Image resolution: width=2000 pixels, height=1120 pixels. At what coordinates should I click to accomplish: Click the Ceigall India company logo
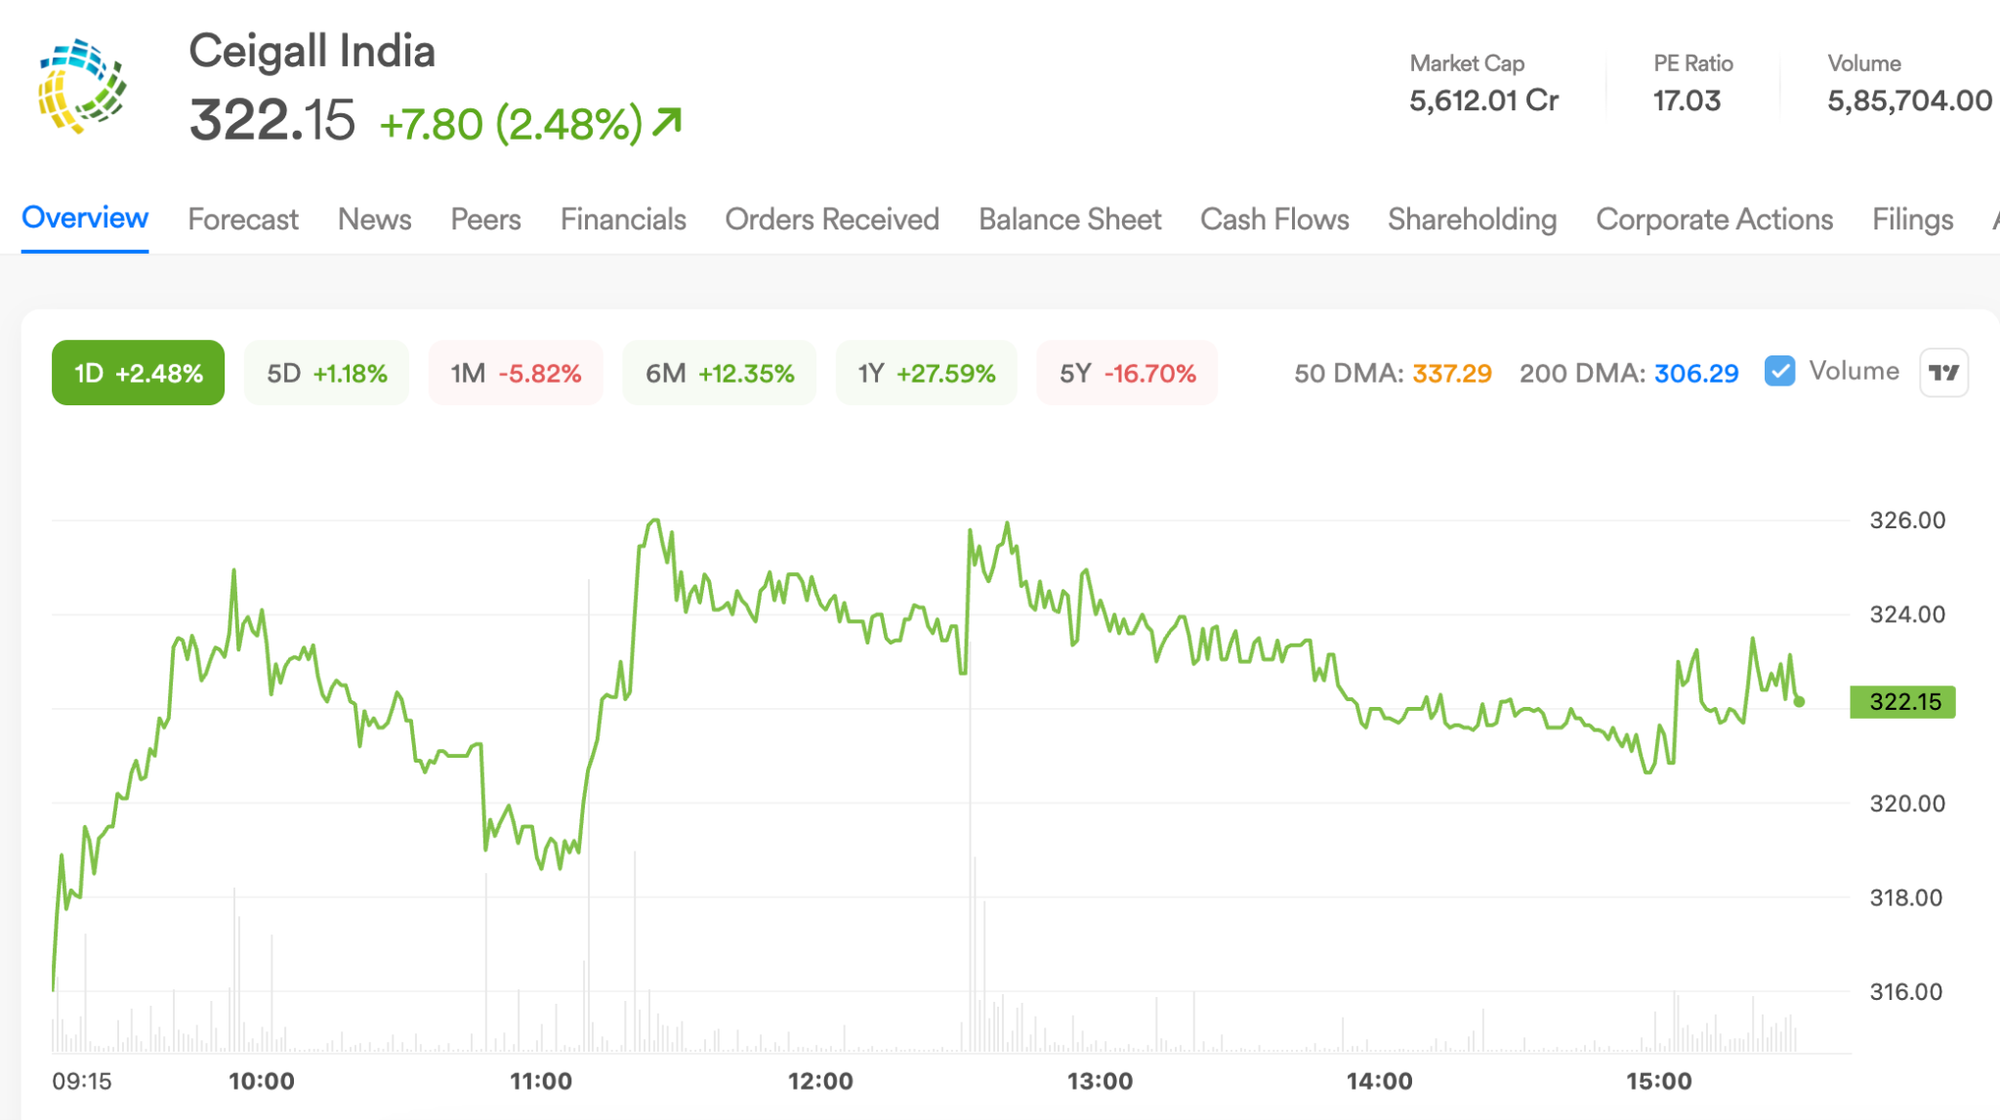coord(83,86)
